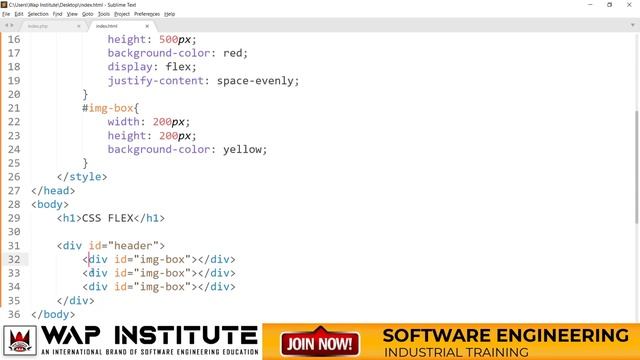Open the Goto menu

87,14
